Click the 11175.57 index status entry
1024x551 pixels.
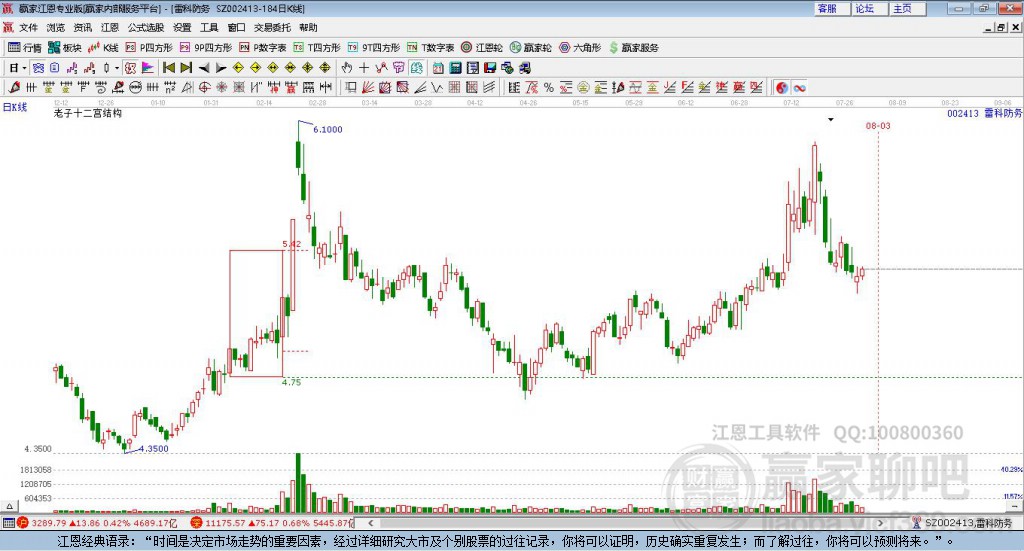coord(271,523)
